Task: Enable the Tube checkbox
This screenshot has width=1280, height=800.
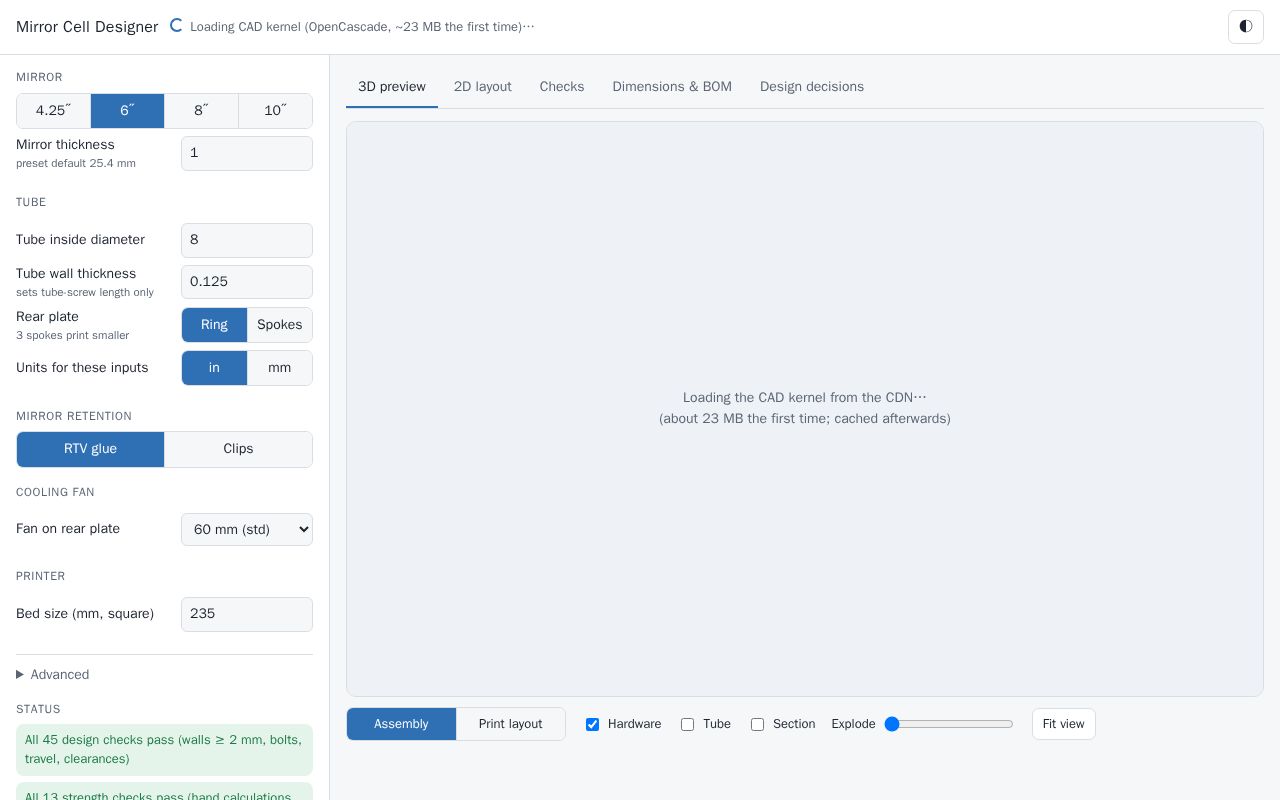Action: 687,724
